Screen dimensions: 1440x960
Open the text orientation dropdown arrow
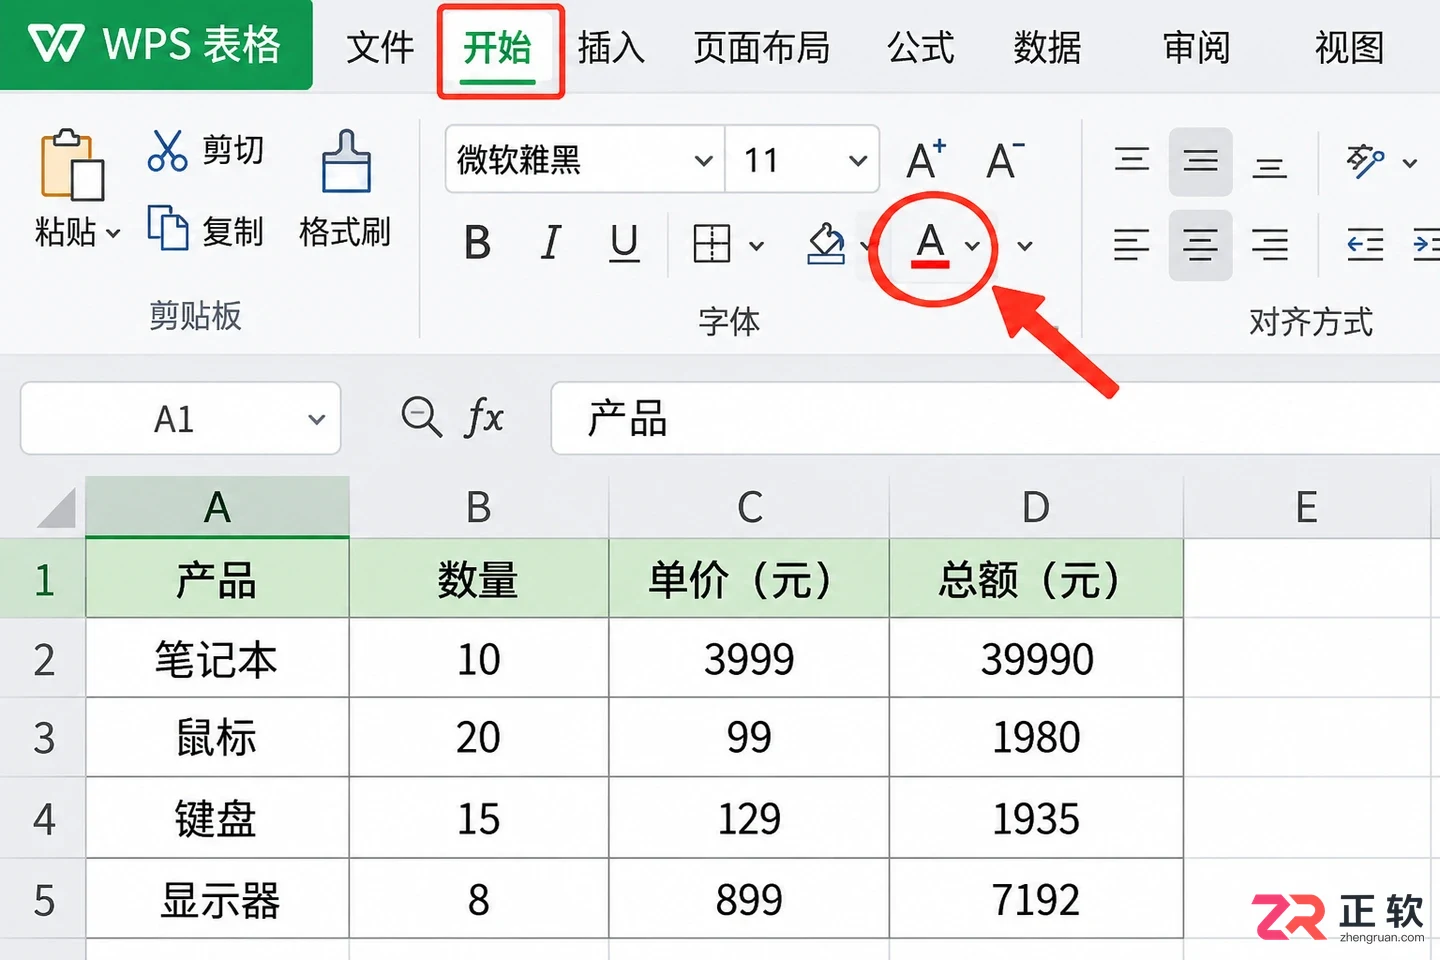(1409, 163)
